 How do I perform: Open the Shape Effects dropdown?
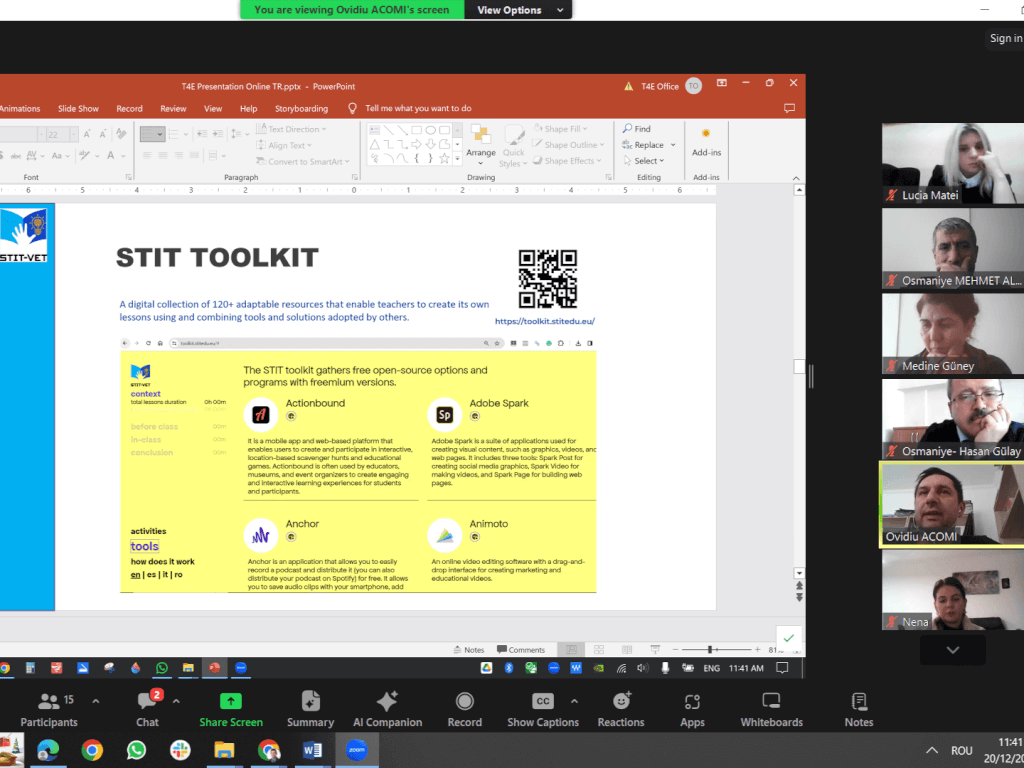(x=567, y=161)
